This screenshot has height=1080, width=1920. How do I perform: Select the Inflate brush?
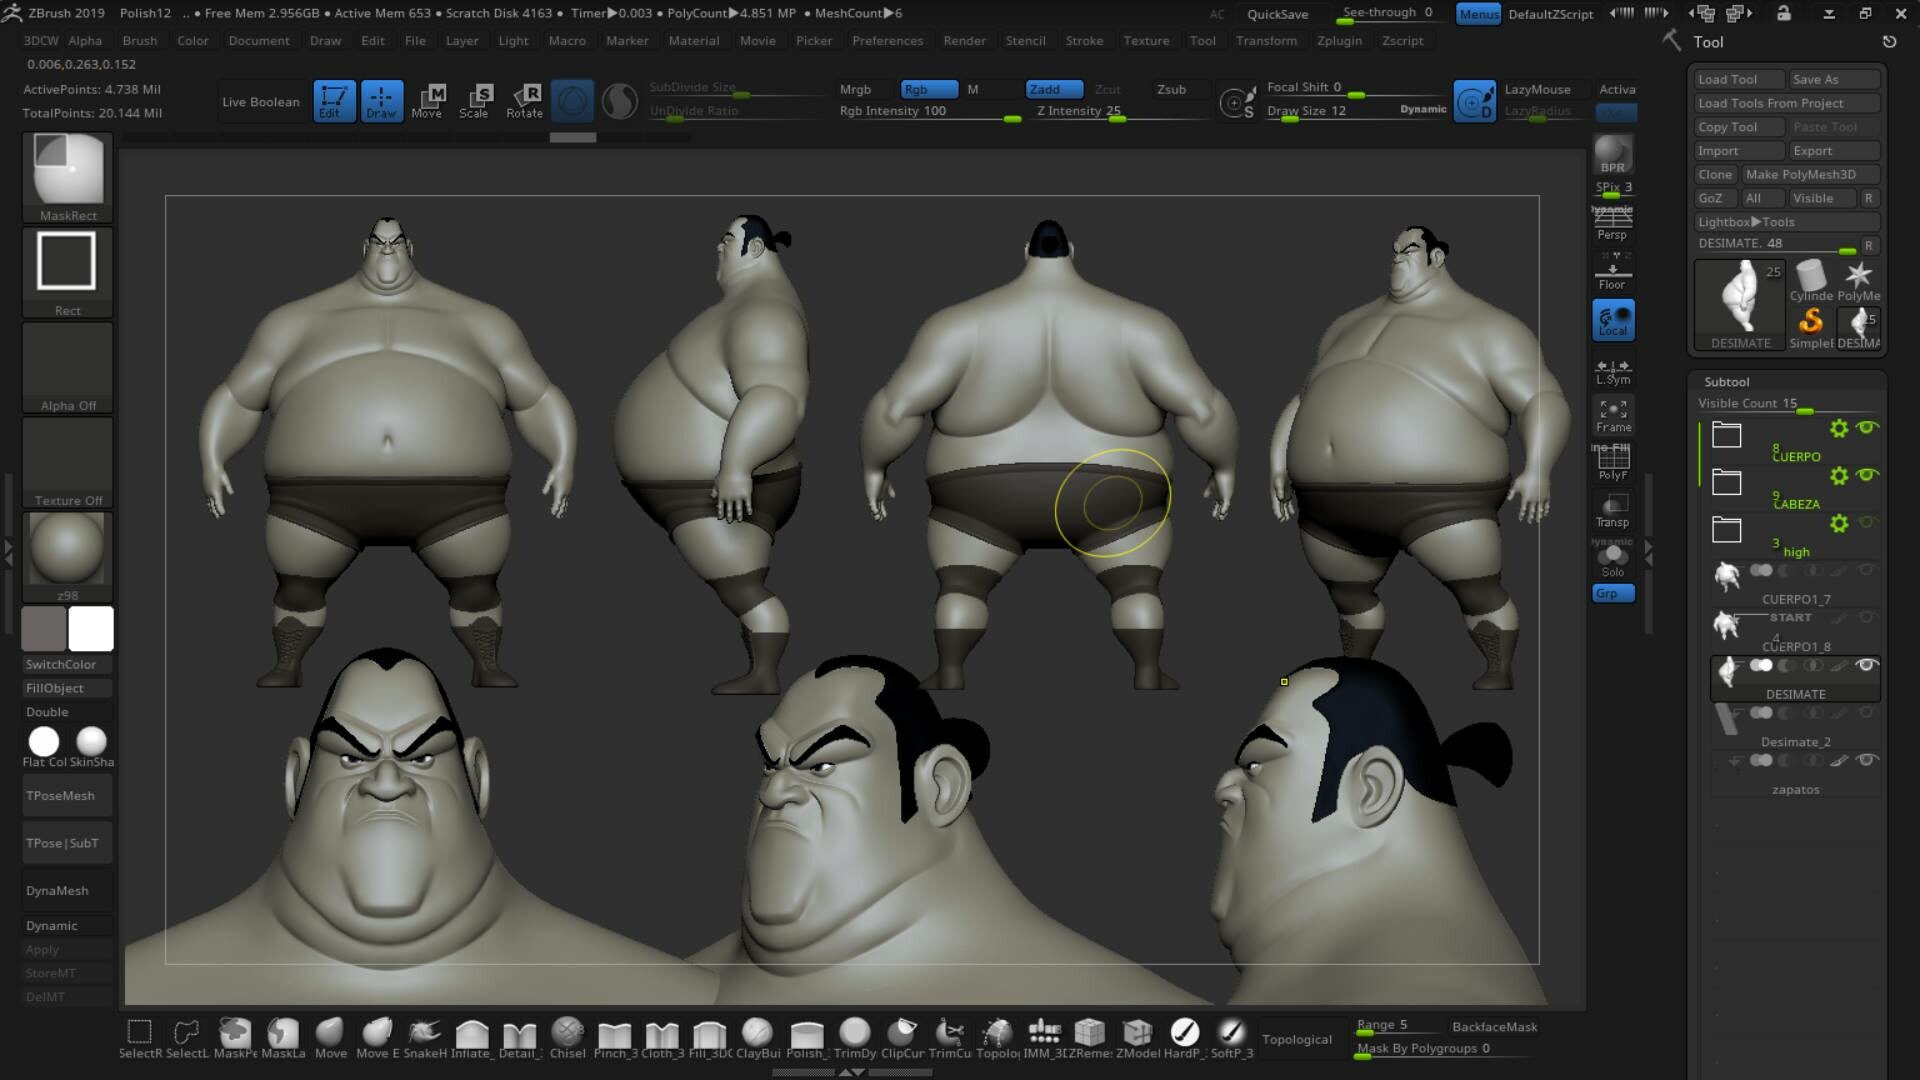pyautogui.click(x=471, y=1038)
